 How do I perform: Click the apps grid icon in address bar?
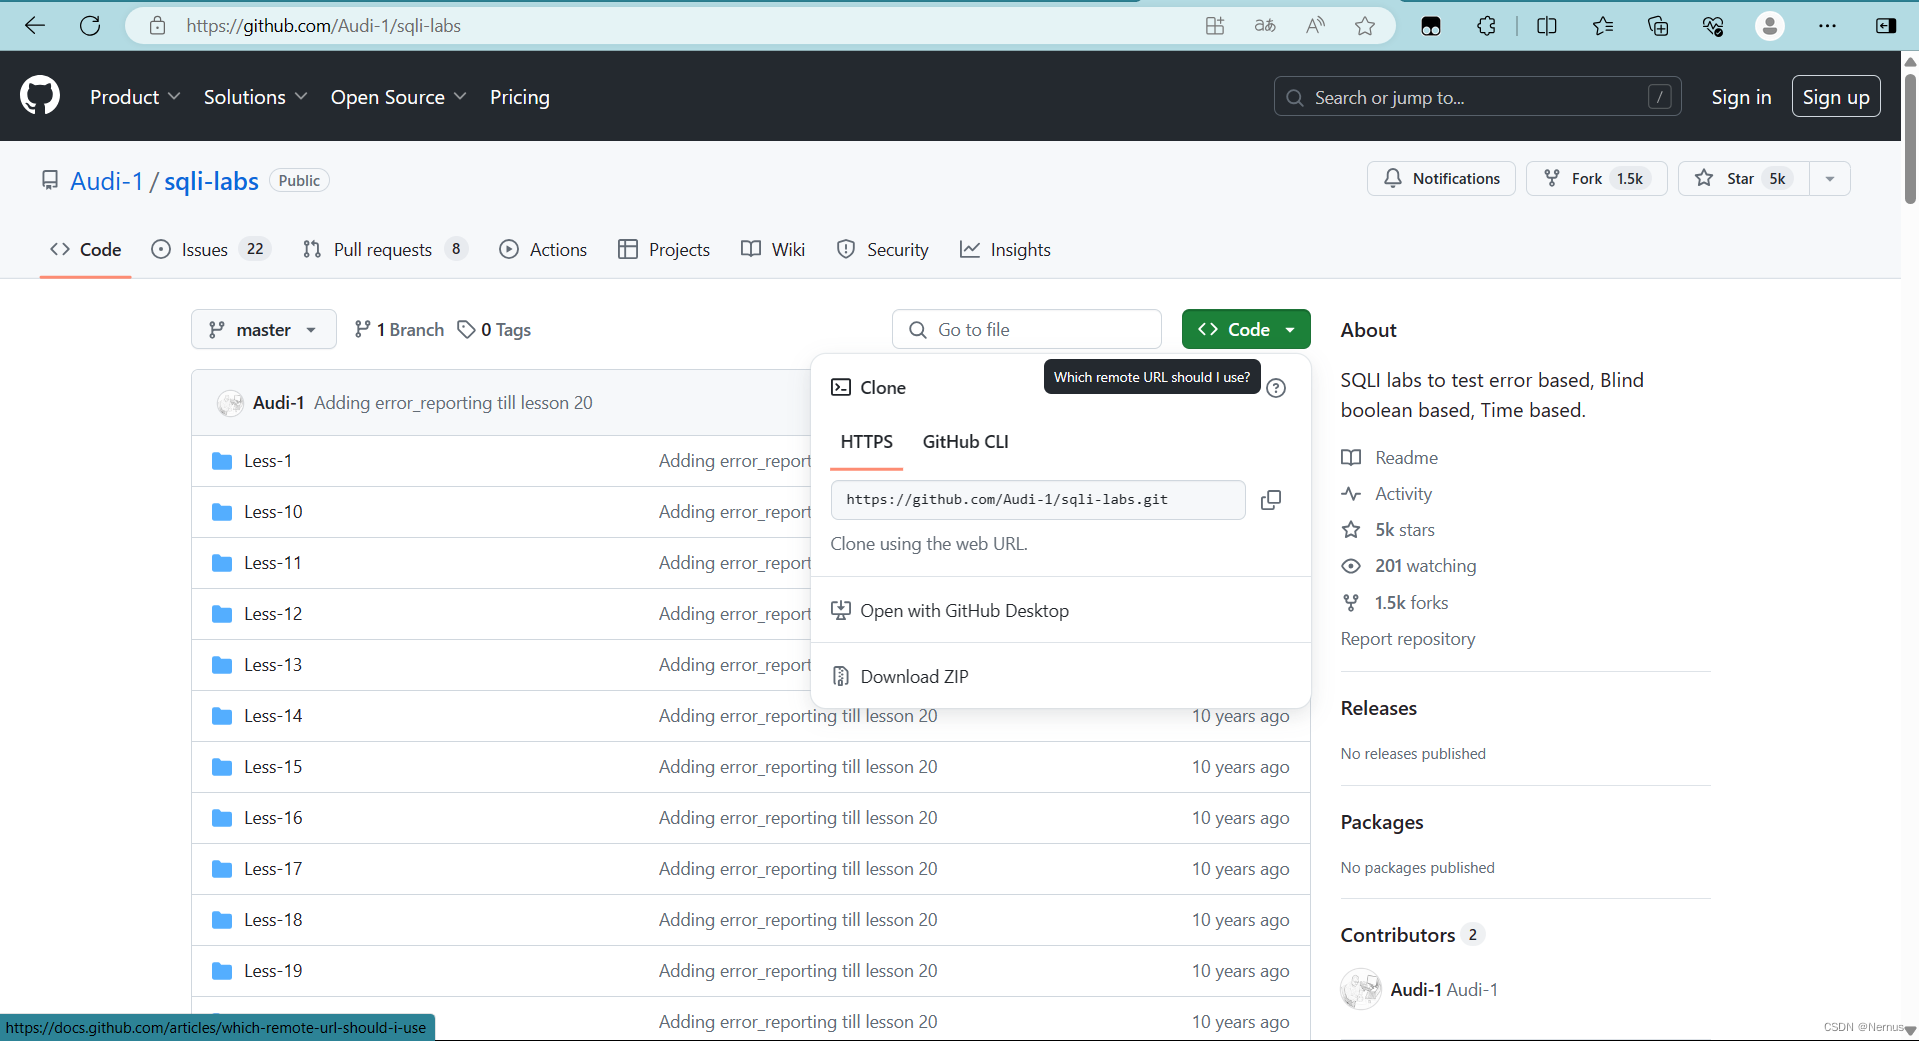click(x=1215, y=26)
